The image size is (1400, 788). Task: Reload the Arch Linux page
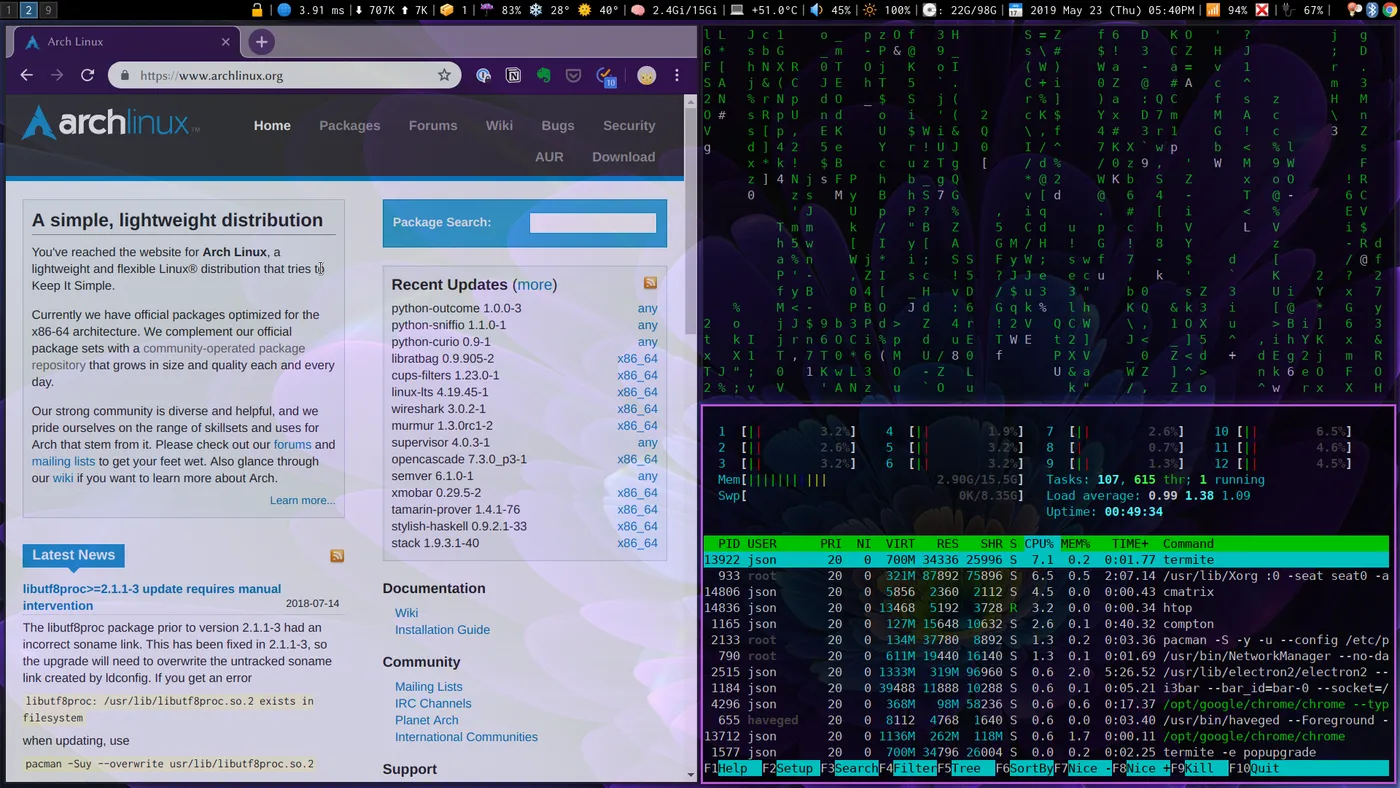87,75
